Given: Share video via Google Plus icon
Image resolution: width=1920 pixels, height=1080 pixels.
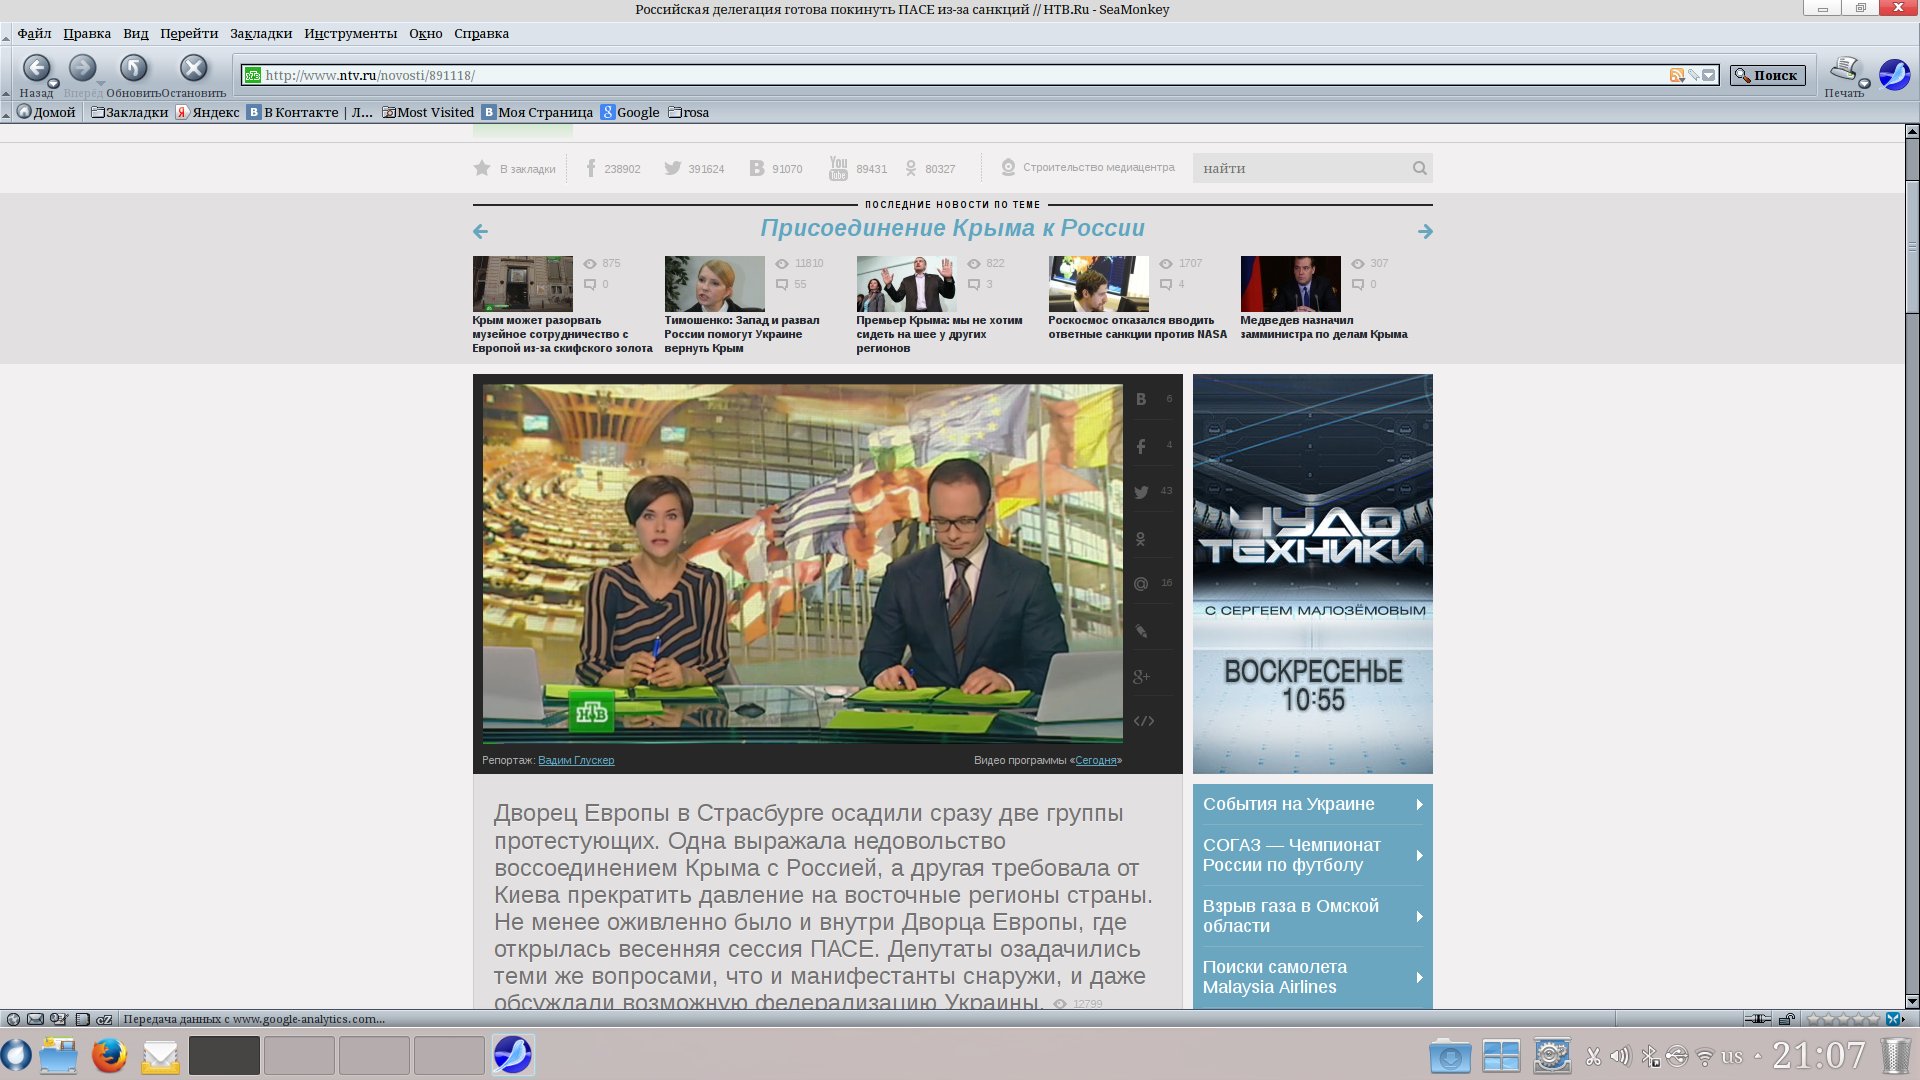Looking at the screenshot, I should (1141, 677).
